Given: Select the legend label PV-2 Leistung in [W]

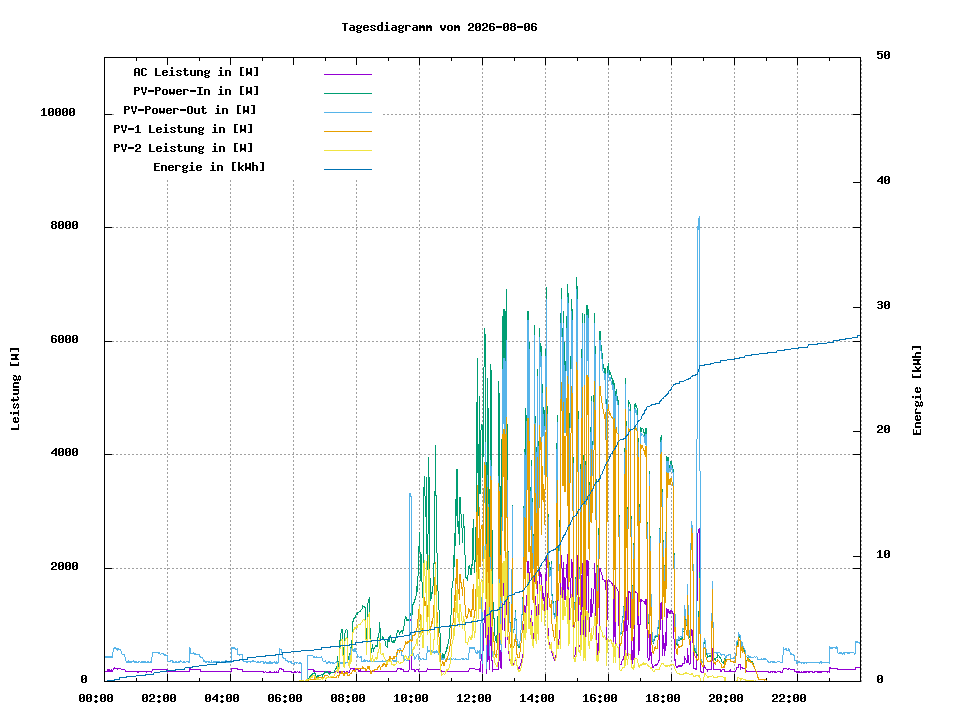Looking at the screenshot, I should tap(183, 148).
